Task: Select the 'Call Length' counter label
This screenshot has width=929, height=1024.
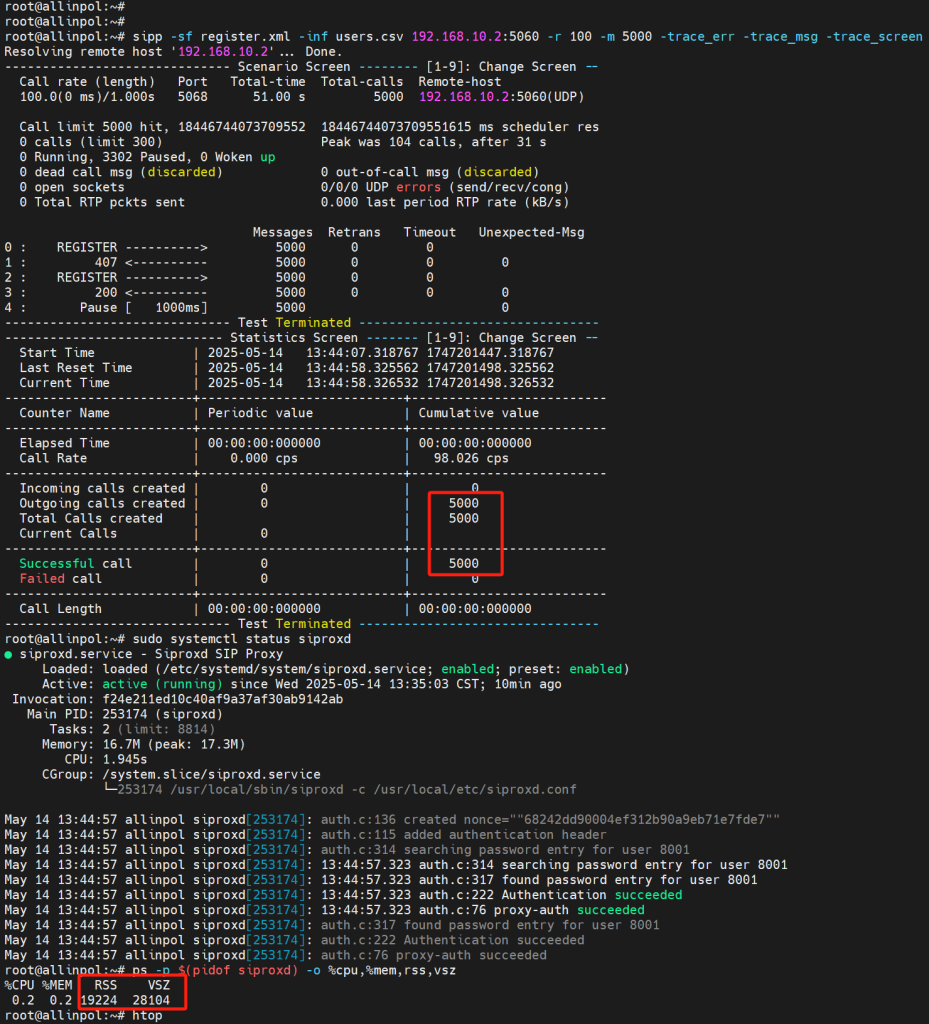Action: tap(61, 609)
